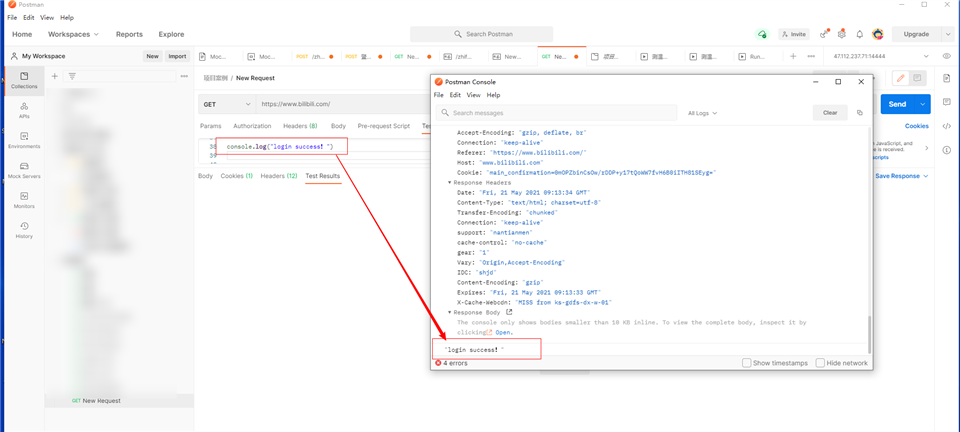The height and width of the screenshot is (432, 960).
Task: Open the Monitors sidebar section
Action: 24,200
